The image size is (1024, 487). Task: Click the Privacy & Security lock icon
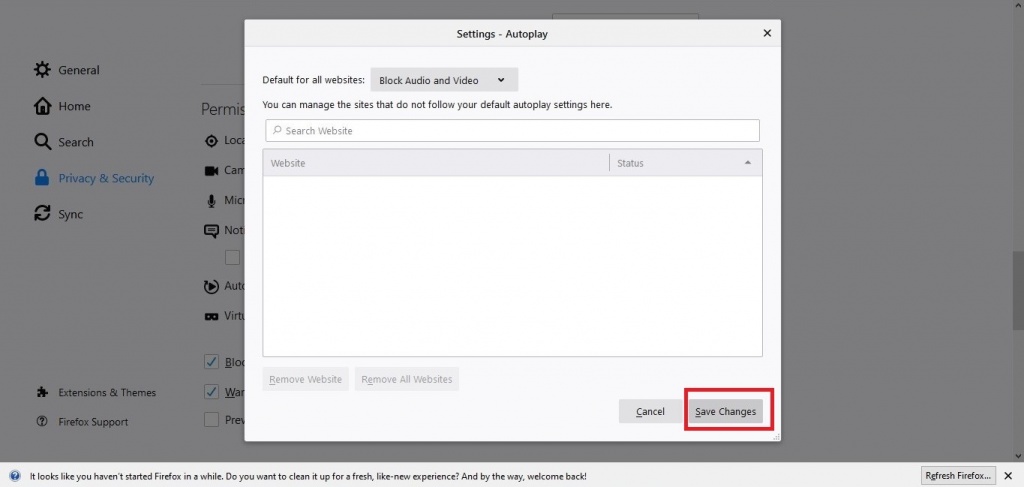tap(42, 178)
